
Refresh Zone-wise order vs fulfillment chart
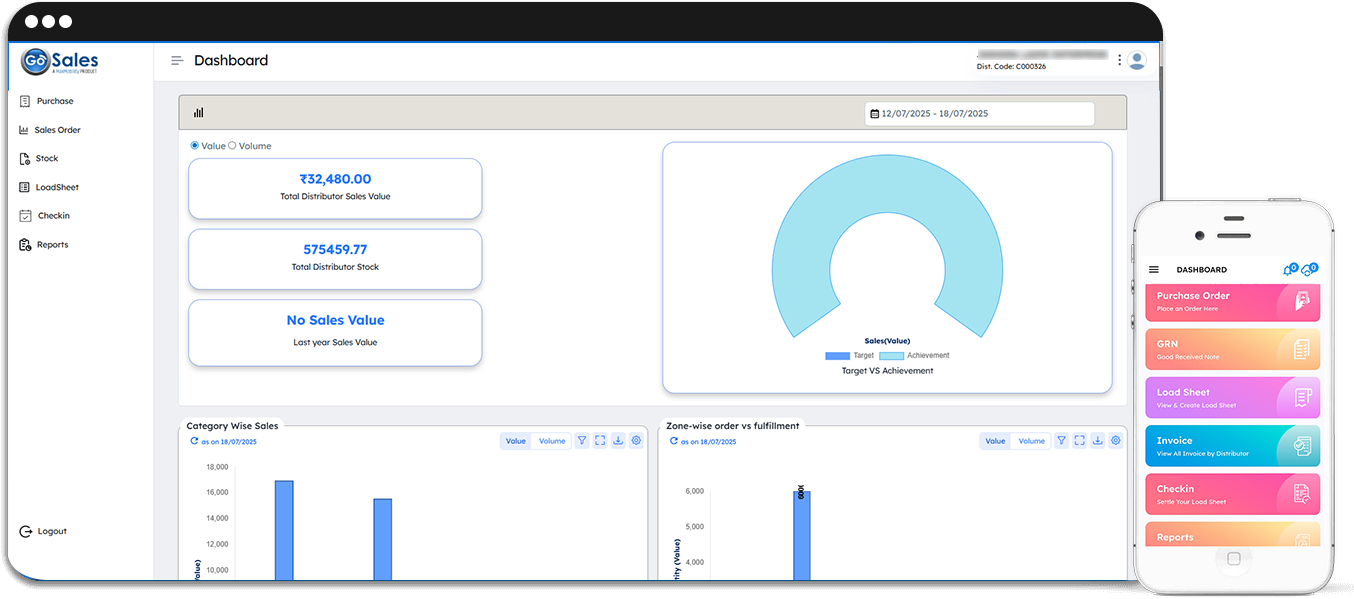point(675,441)
